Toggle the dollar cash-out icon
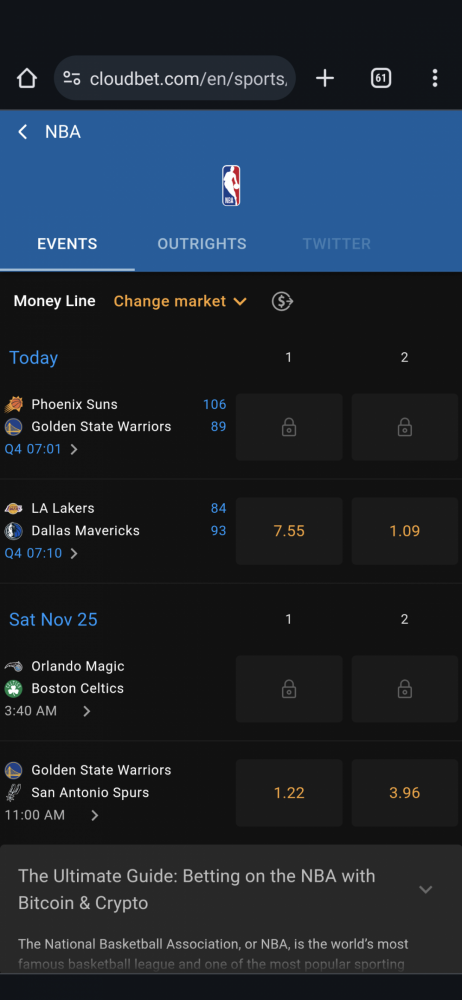This screenshot has width=462, height=1000. pos(282,301)
